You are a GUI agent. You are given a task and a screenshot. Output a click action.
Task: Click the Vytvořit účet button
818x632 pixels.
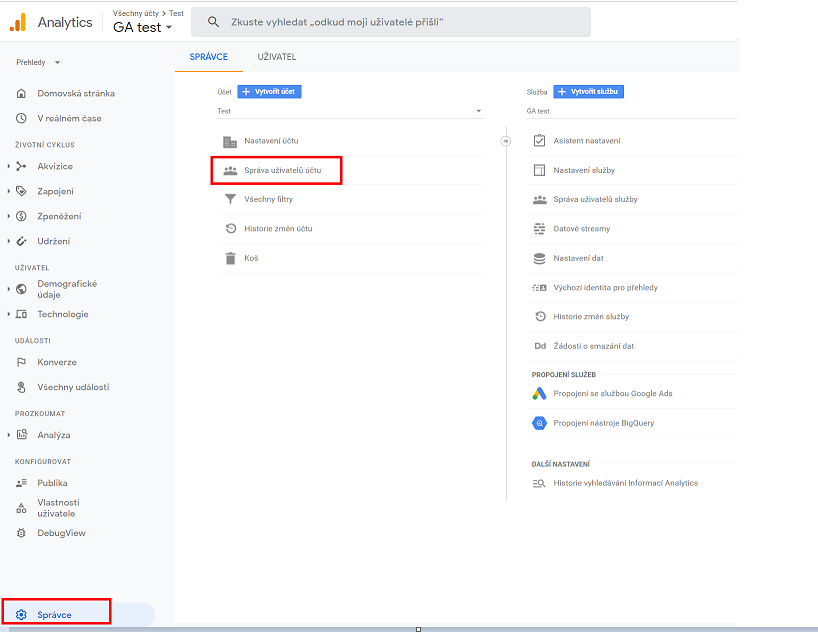click(269, 92)
